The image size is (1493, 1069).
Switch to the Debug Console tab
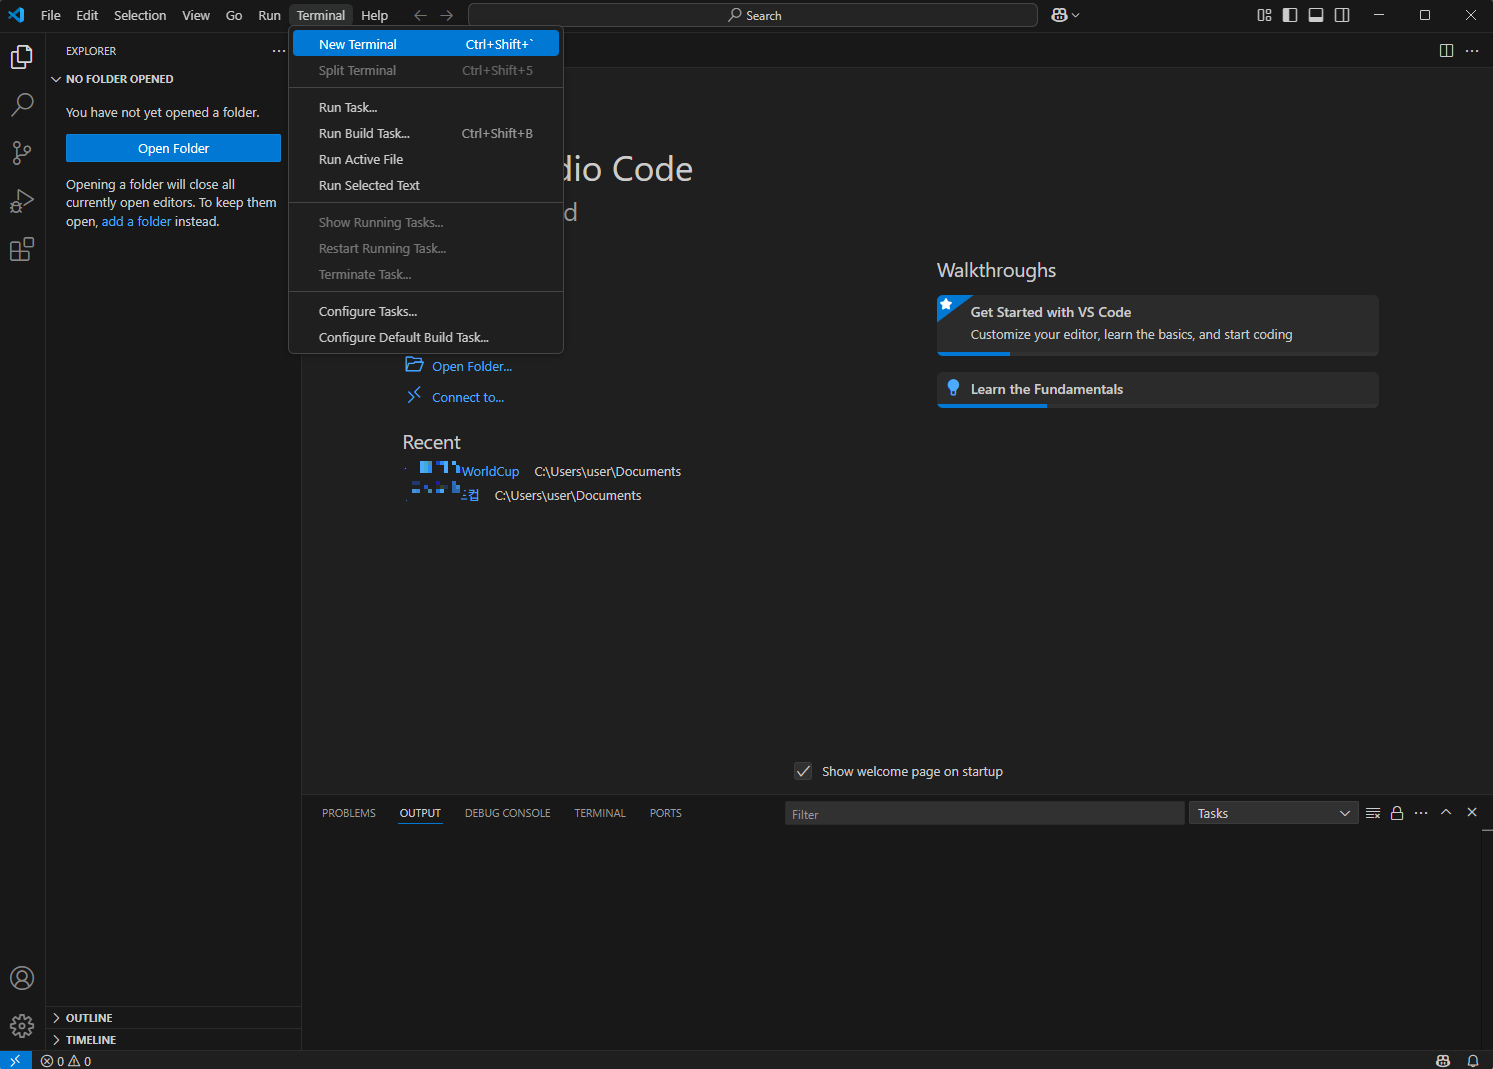(508, 813)
